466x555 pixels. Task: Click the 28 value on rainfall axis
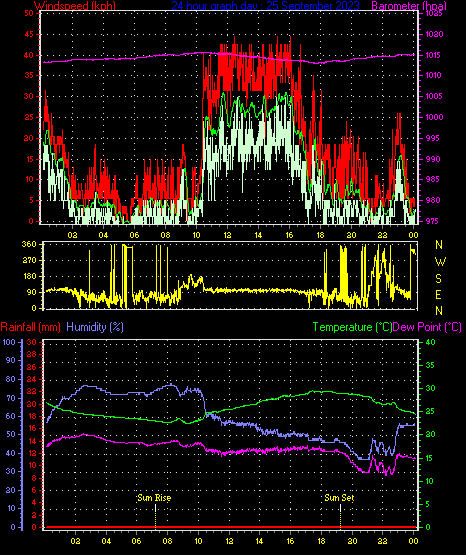tap(32, 355)
